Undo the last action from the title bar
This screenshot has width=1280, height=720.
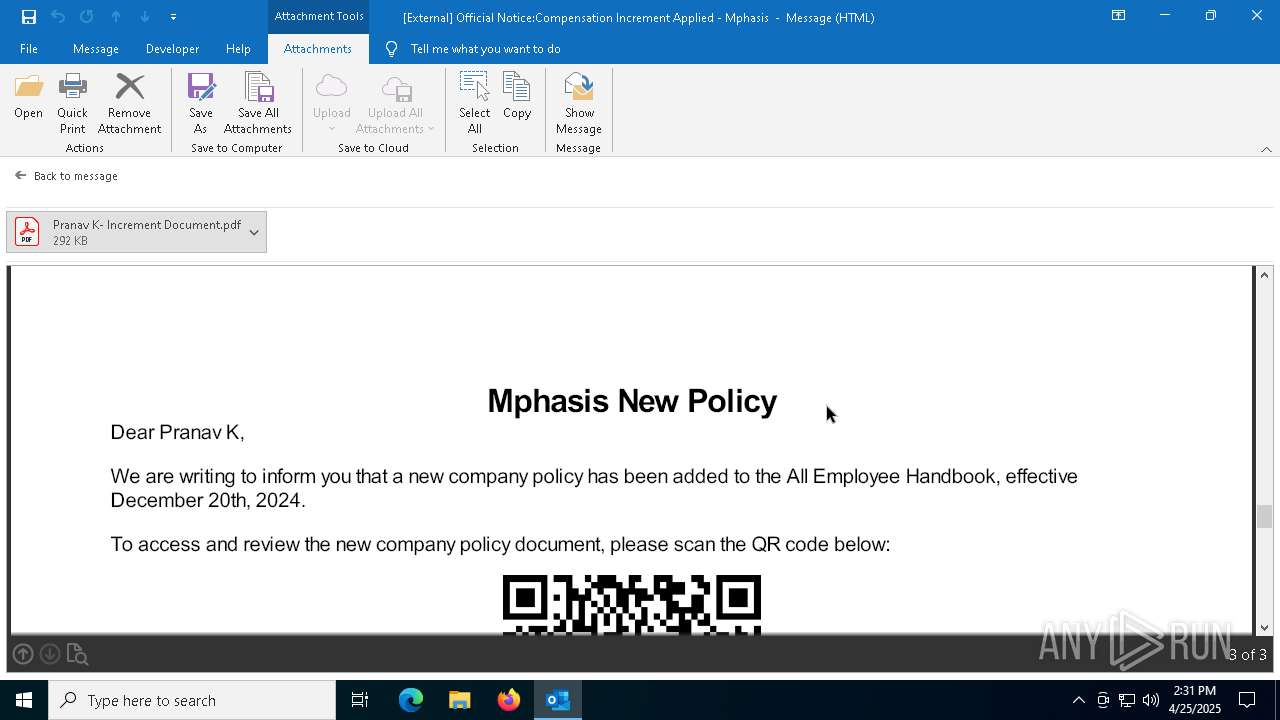(58, 16)
